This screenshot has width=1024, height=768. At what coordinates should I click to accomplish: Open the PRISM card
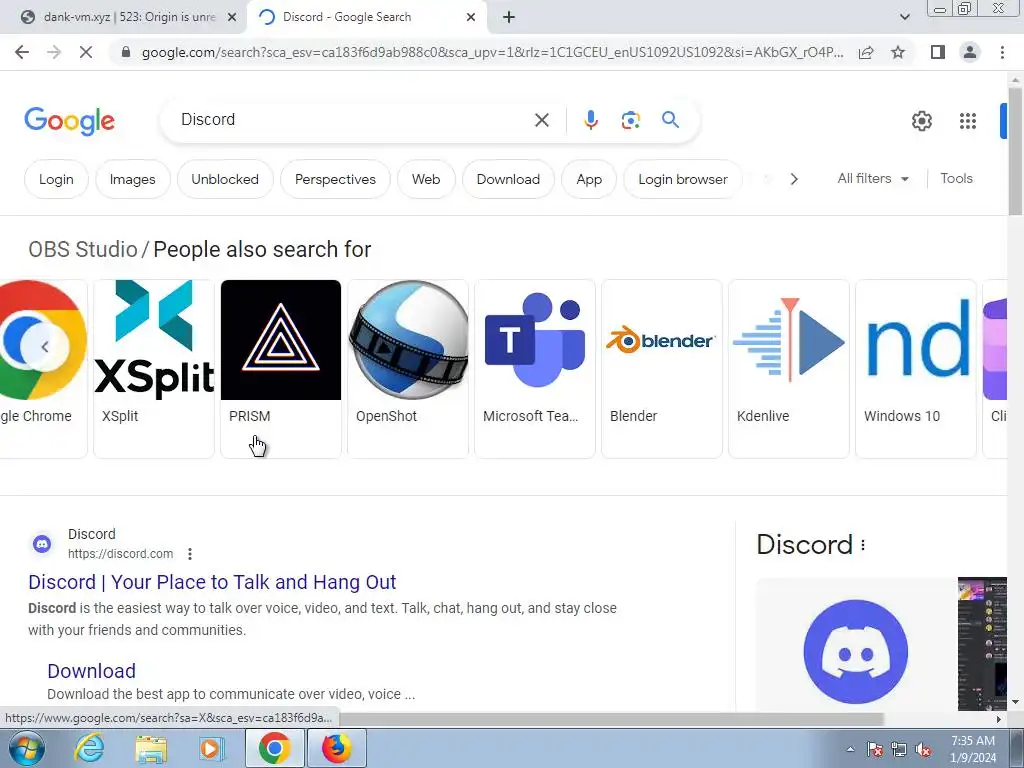coord(281,369)
